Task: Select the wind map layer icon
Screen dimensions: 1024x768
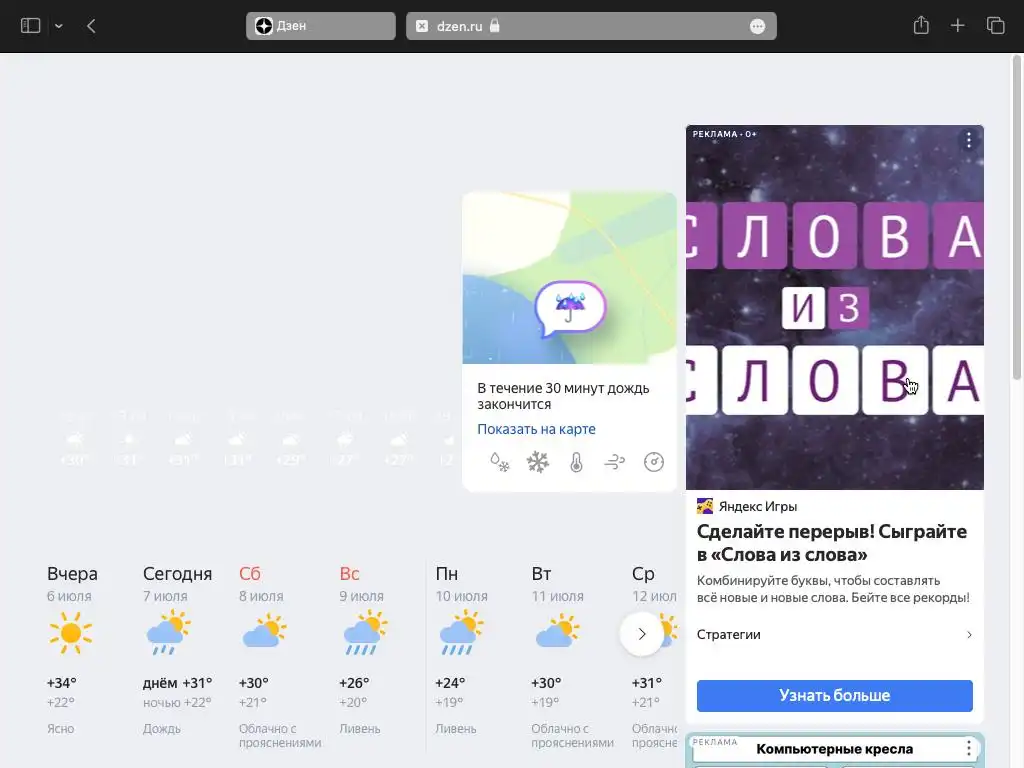Action: click(615, 462)
